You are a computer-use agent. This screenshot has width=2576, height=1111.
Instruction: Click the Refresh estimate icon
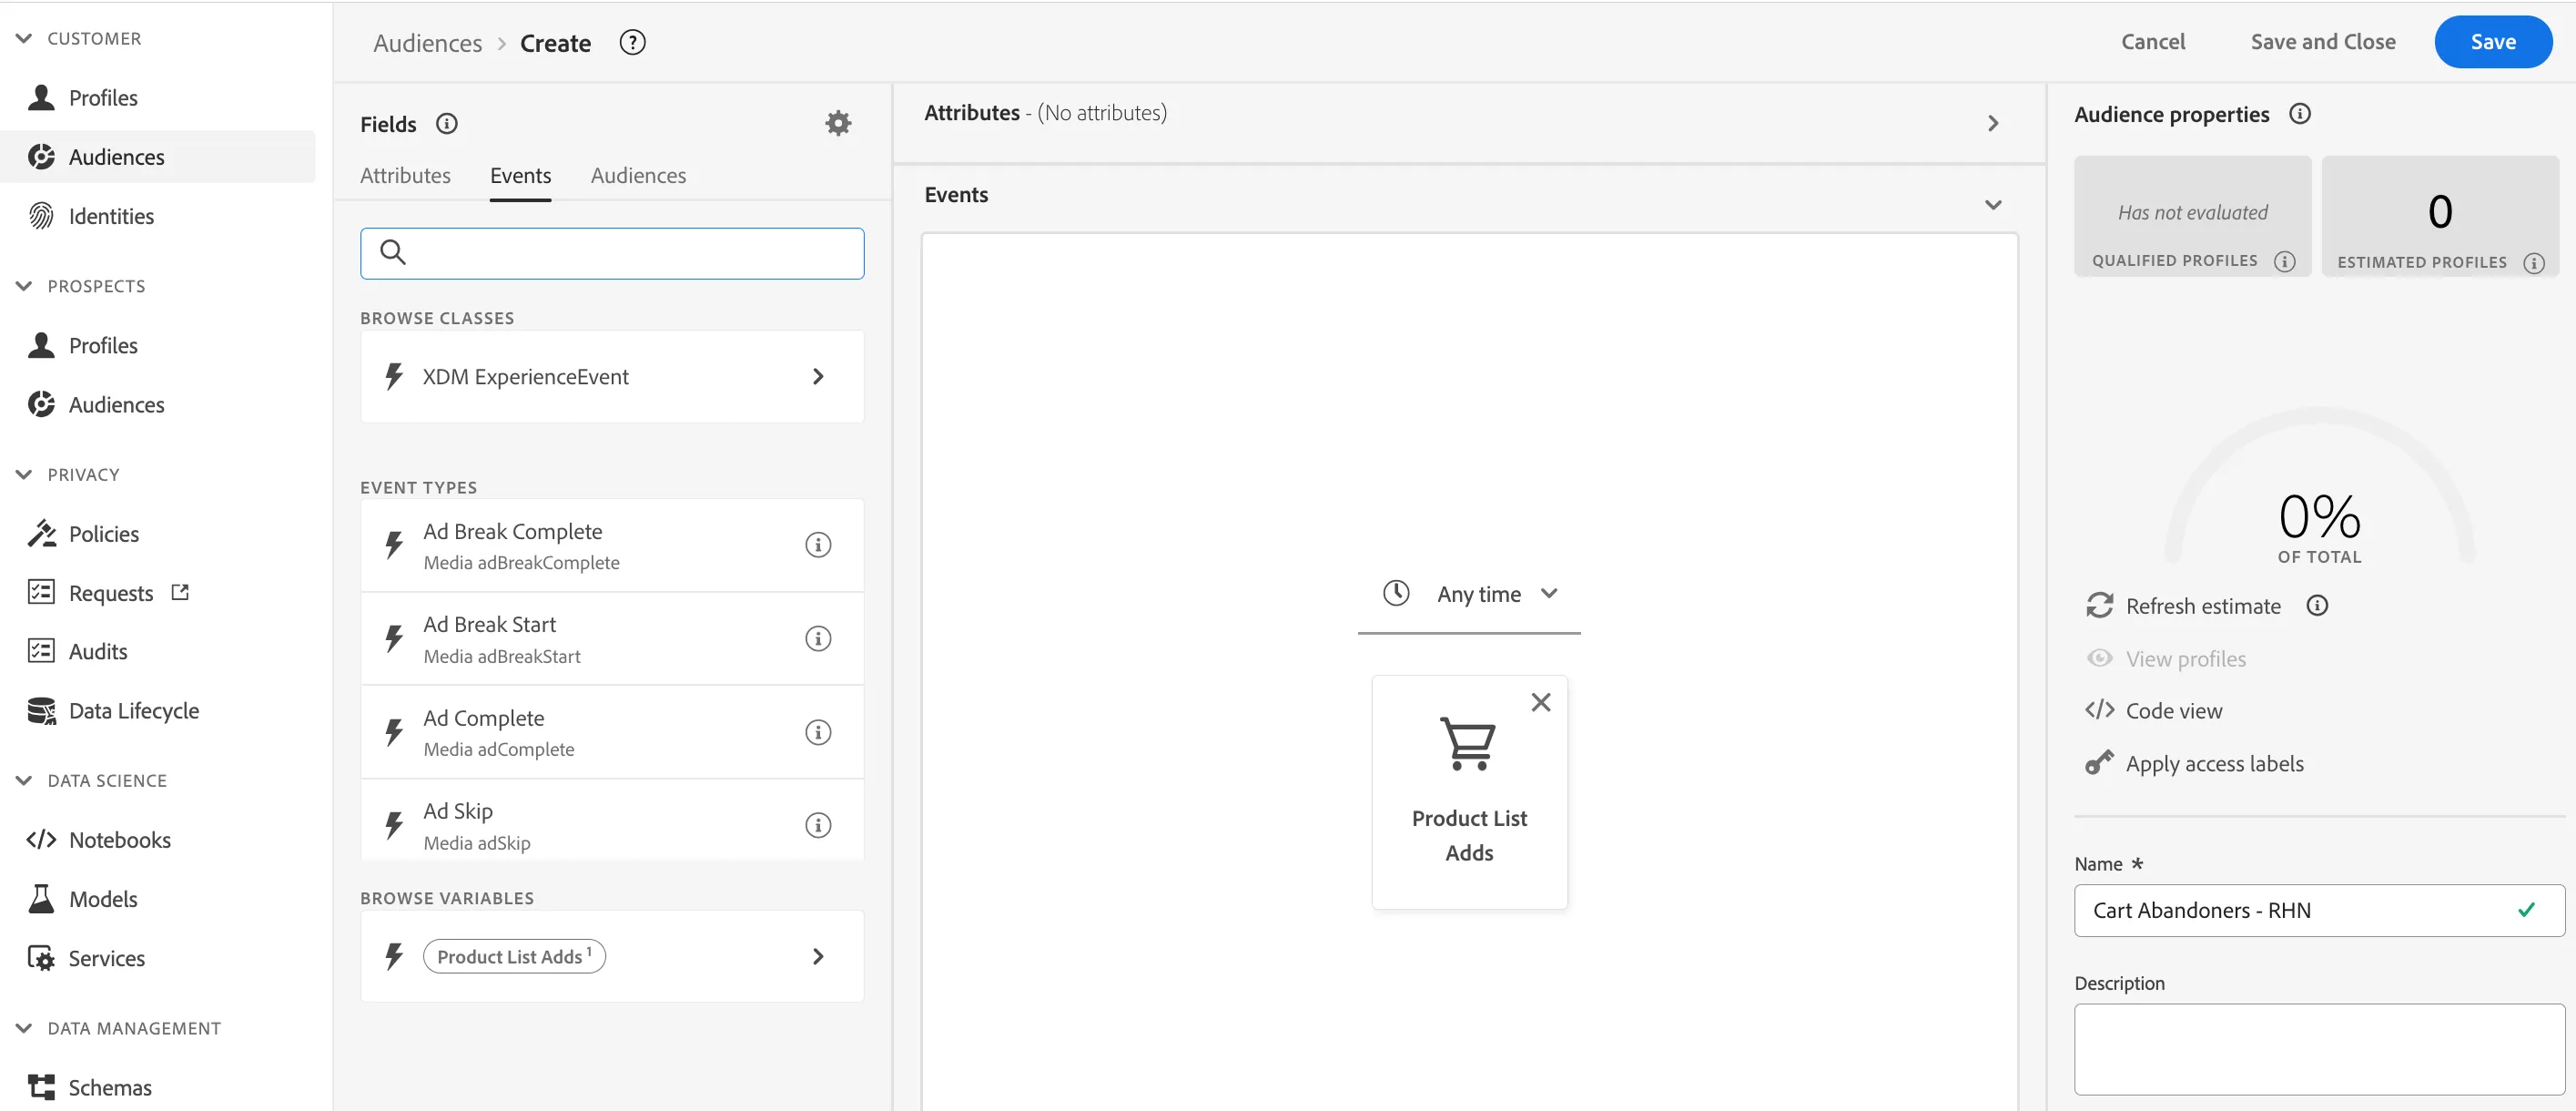2099,606
